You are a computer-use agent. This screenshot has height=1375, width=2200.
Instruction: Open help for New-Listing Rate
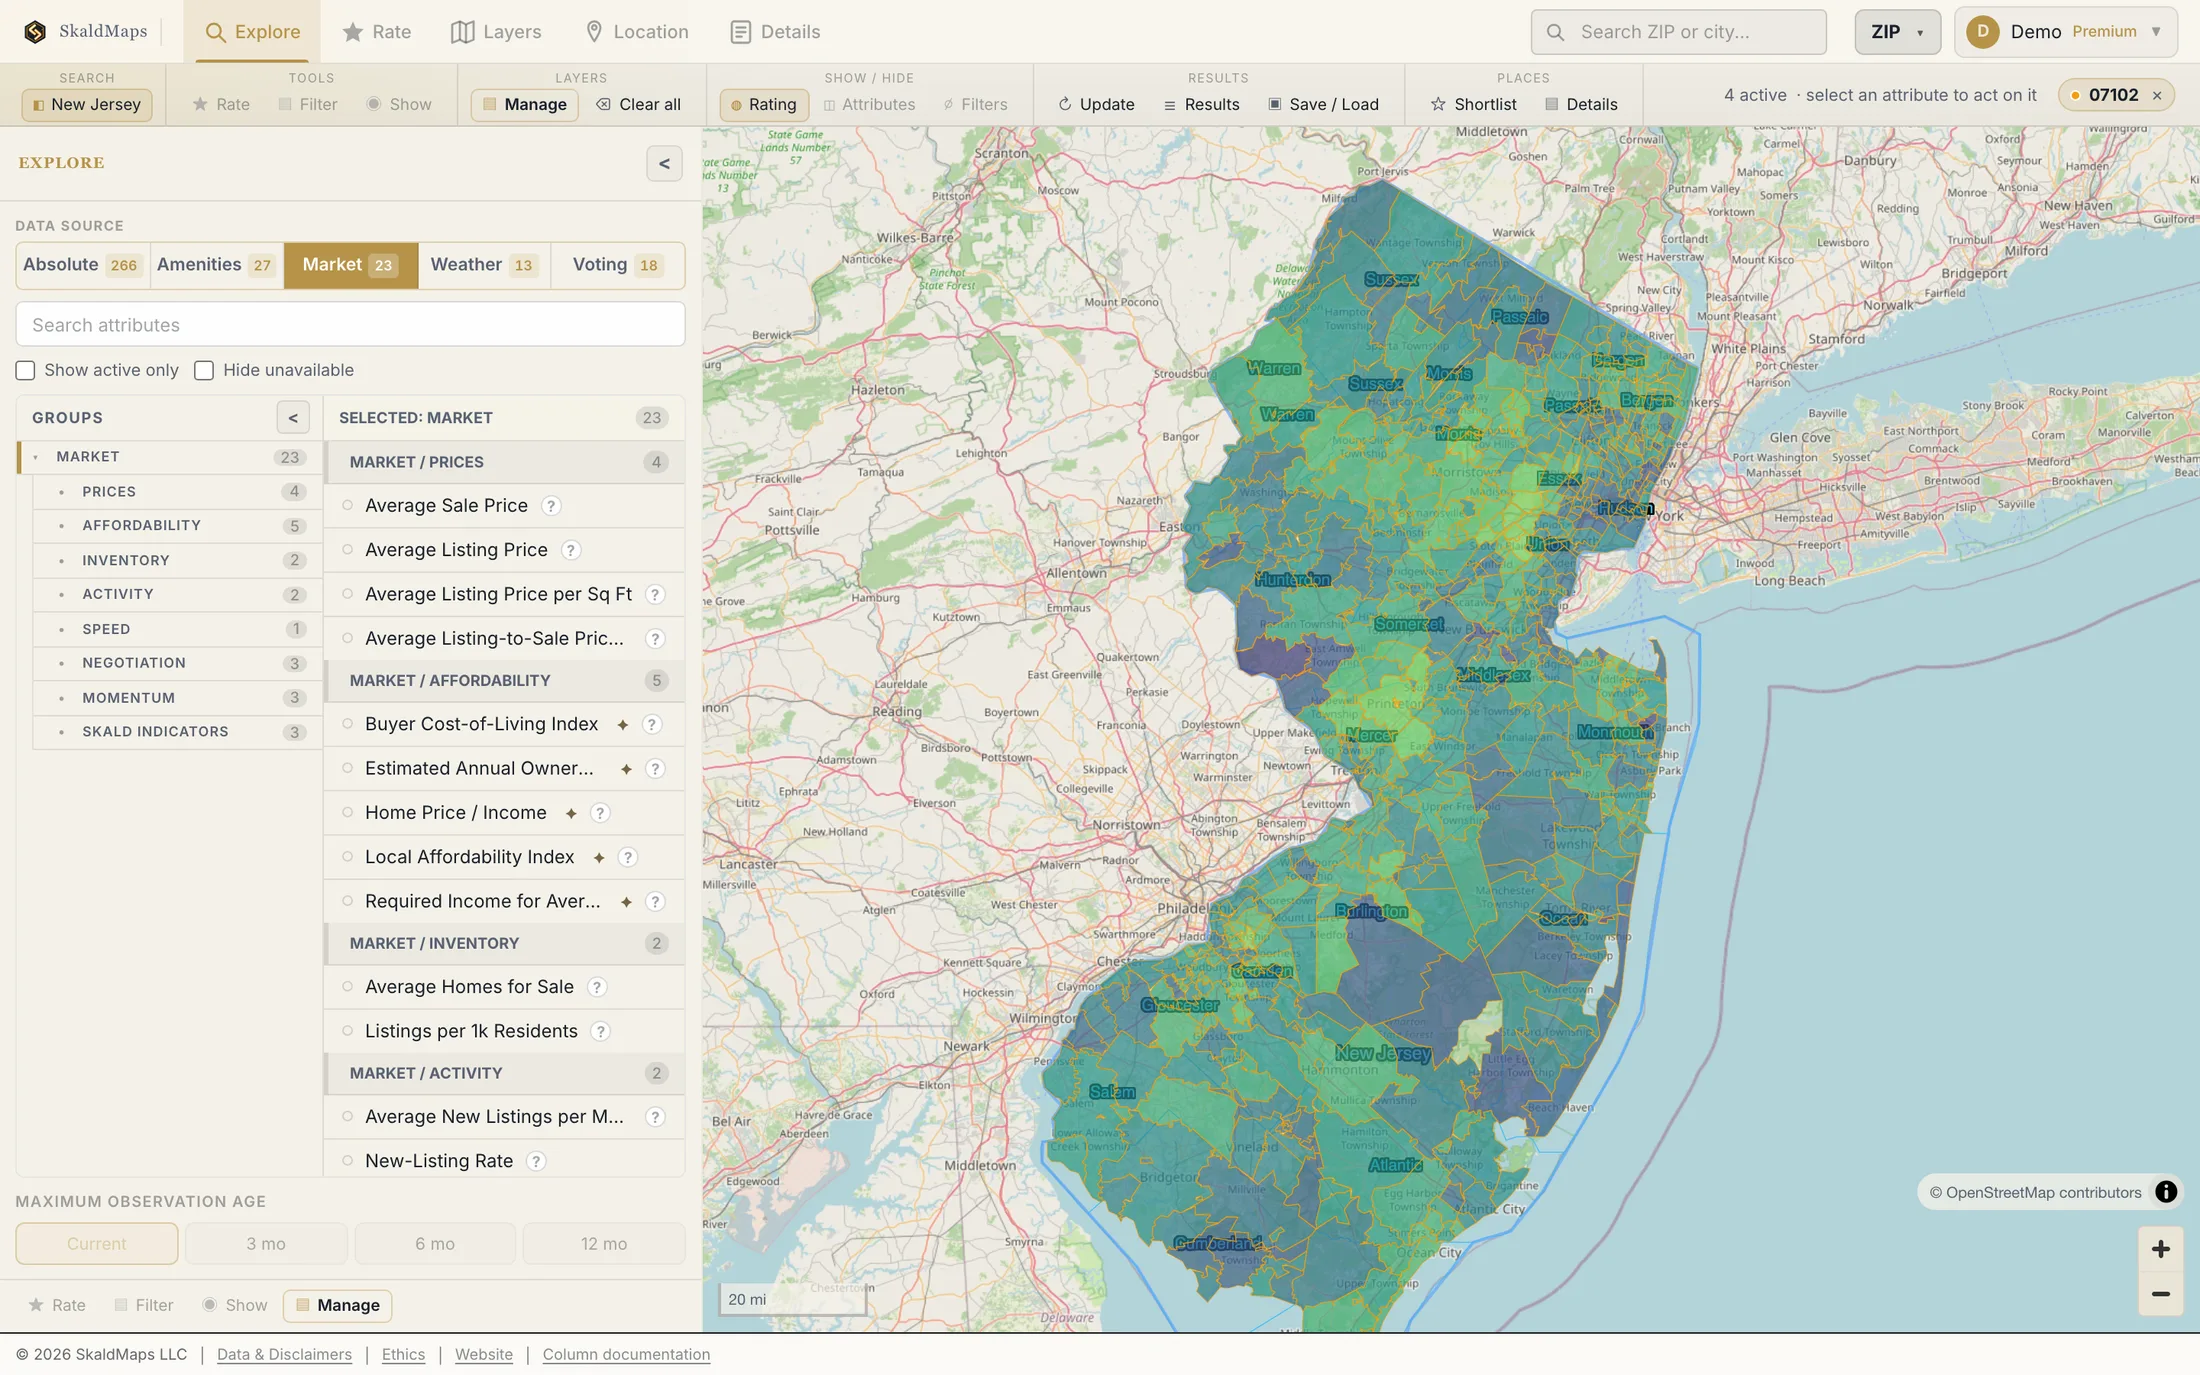tap(536, 1161)
